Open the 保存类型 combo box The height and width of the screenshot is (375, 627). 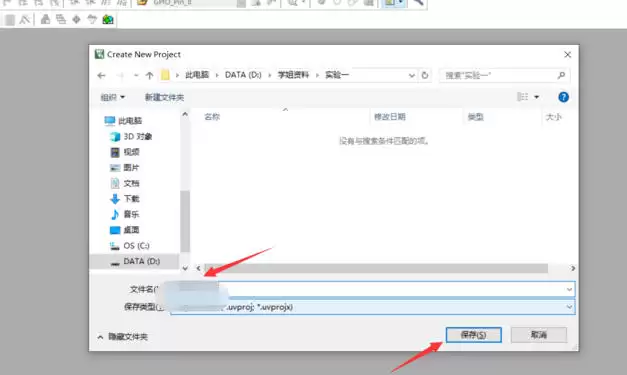[x=373, y=307]
